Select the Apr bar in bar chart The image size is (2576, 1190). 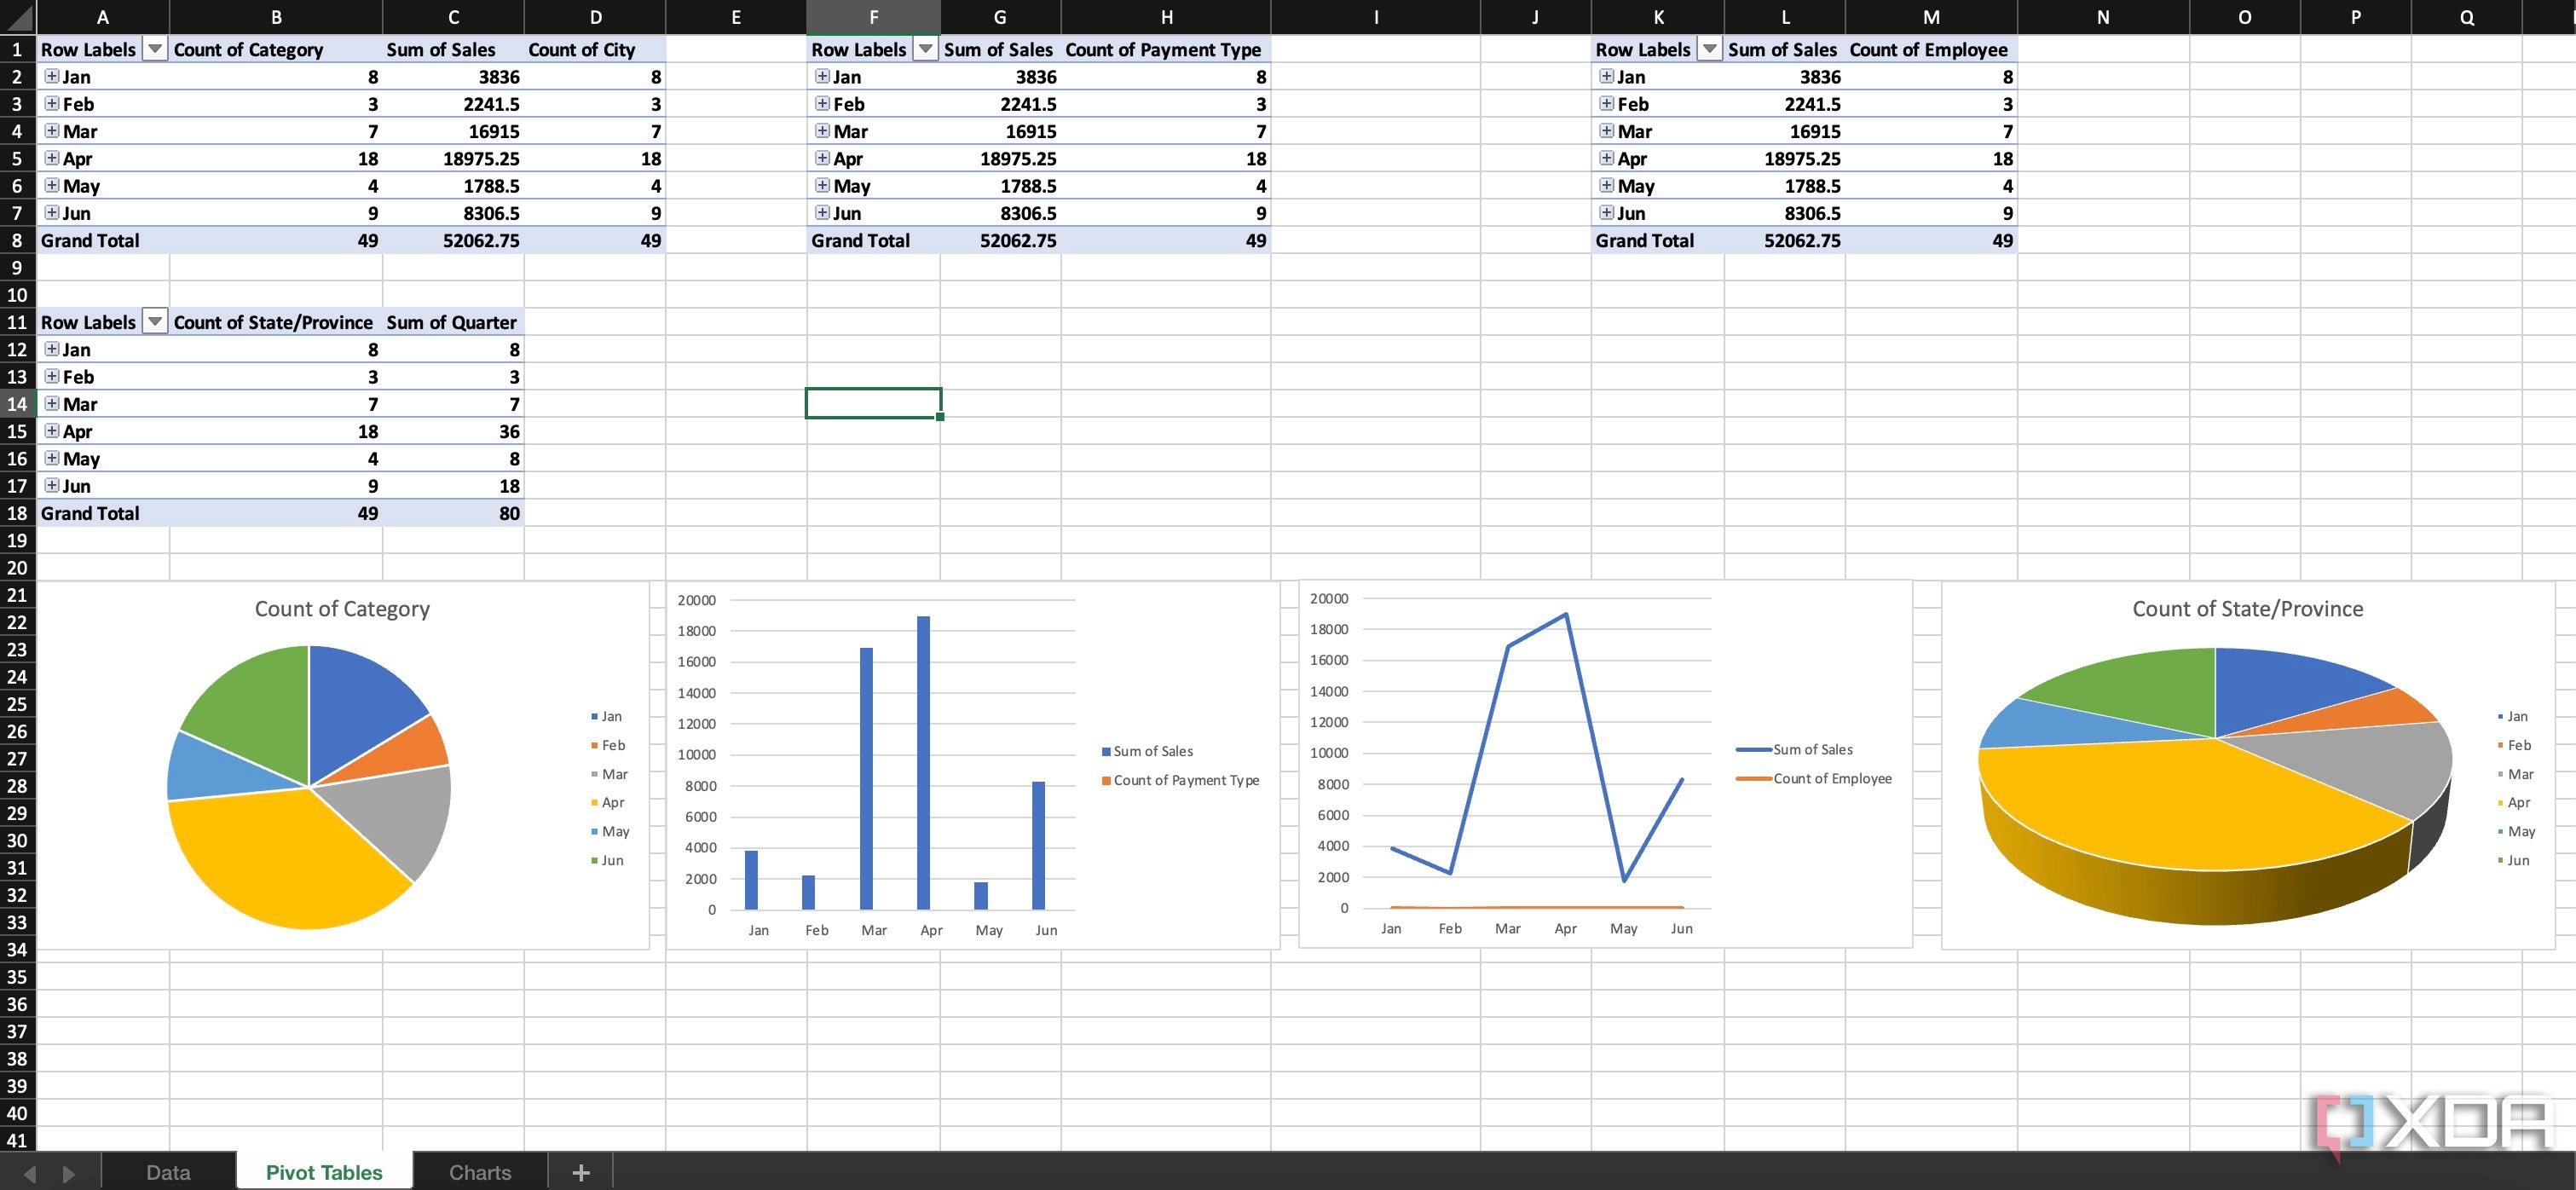923,762
